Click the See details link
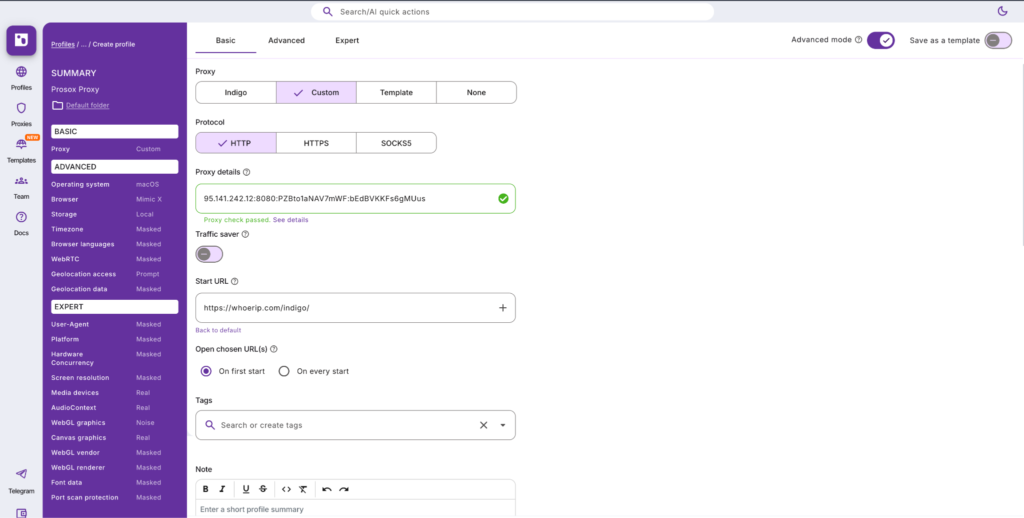Screen dimensions: 1024x518 [291, 219]
